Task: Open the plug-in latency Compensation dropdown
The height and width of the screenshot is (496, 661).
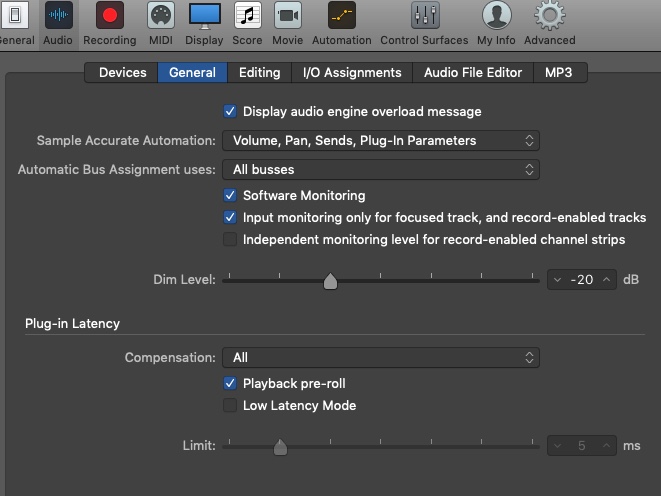Action: pos(381,358)
